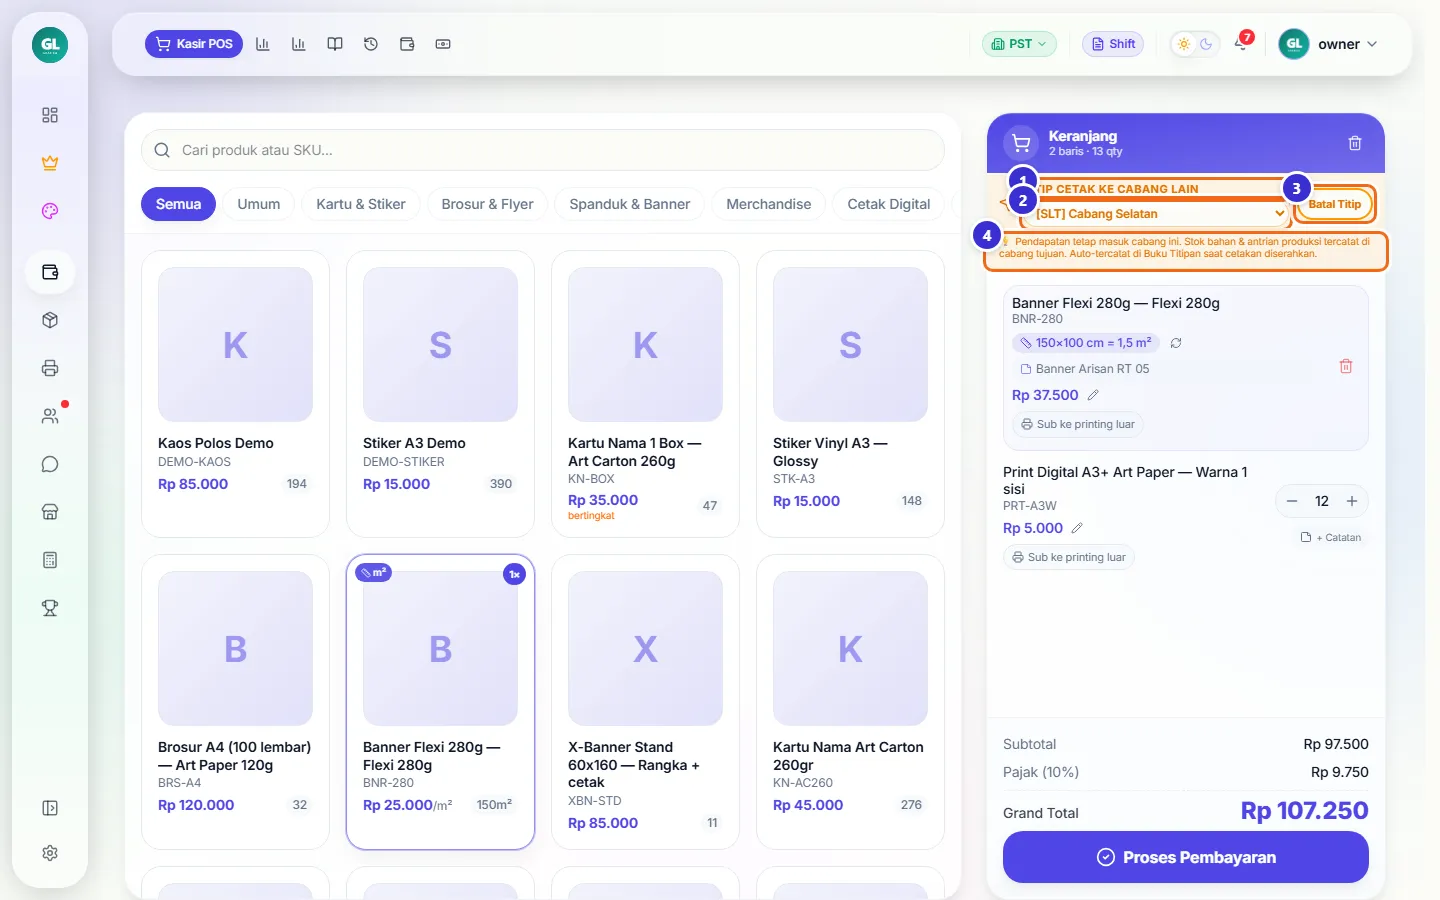Click the Proses Pembayaran button

(x=1186, y=857)
